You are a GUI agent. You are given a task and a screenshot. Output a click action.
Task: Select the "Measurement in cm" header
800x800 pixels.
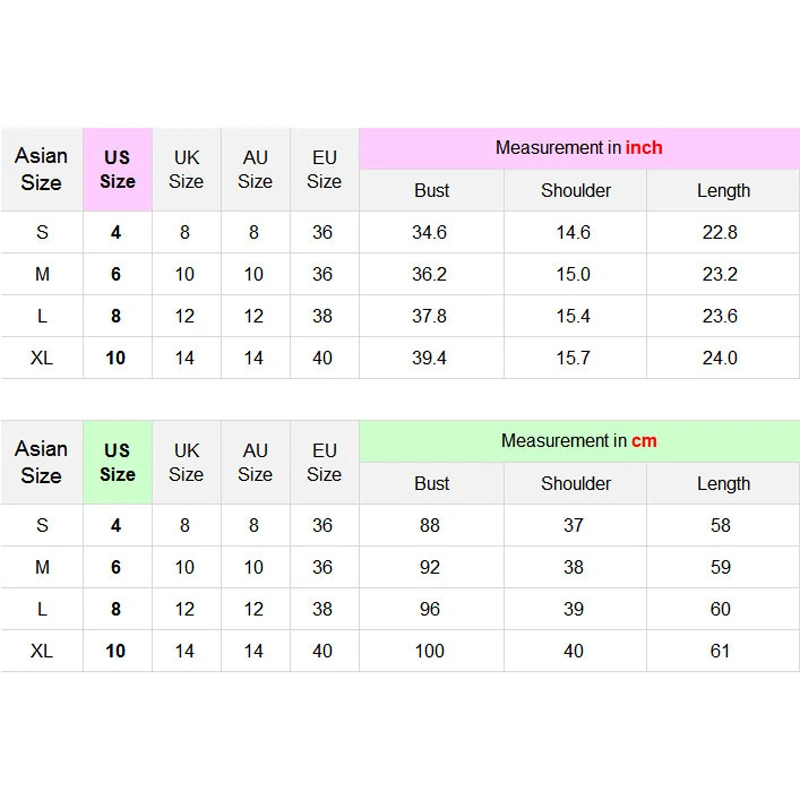(579, 441)
